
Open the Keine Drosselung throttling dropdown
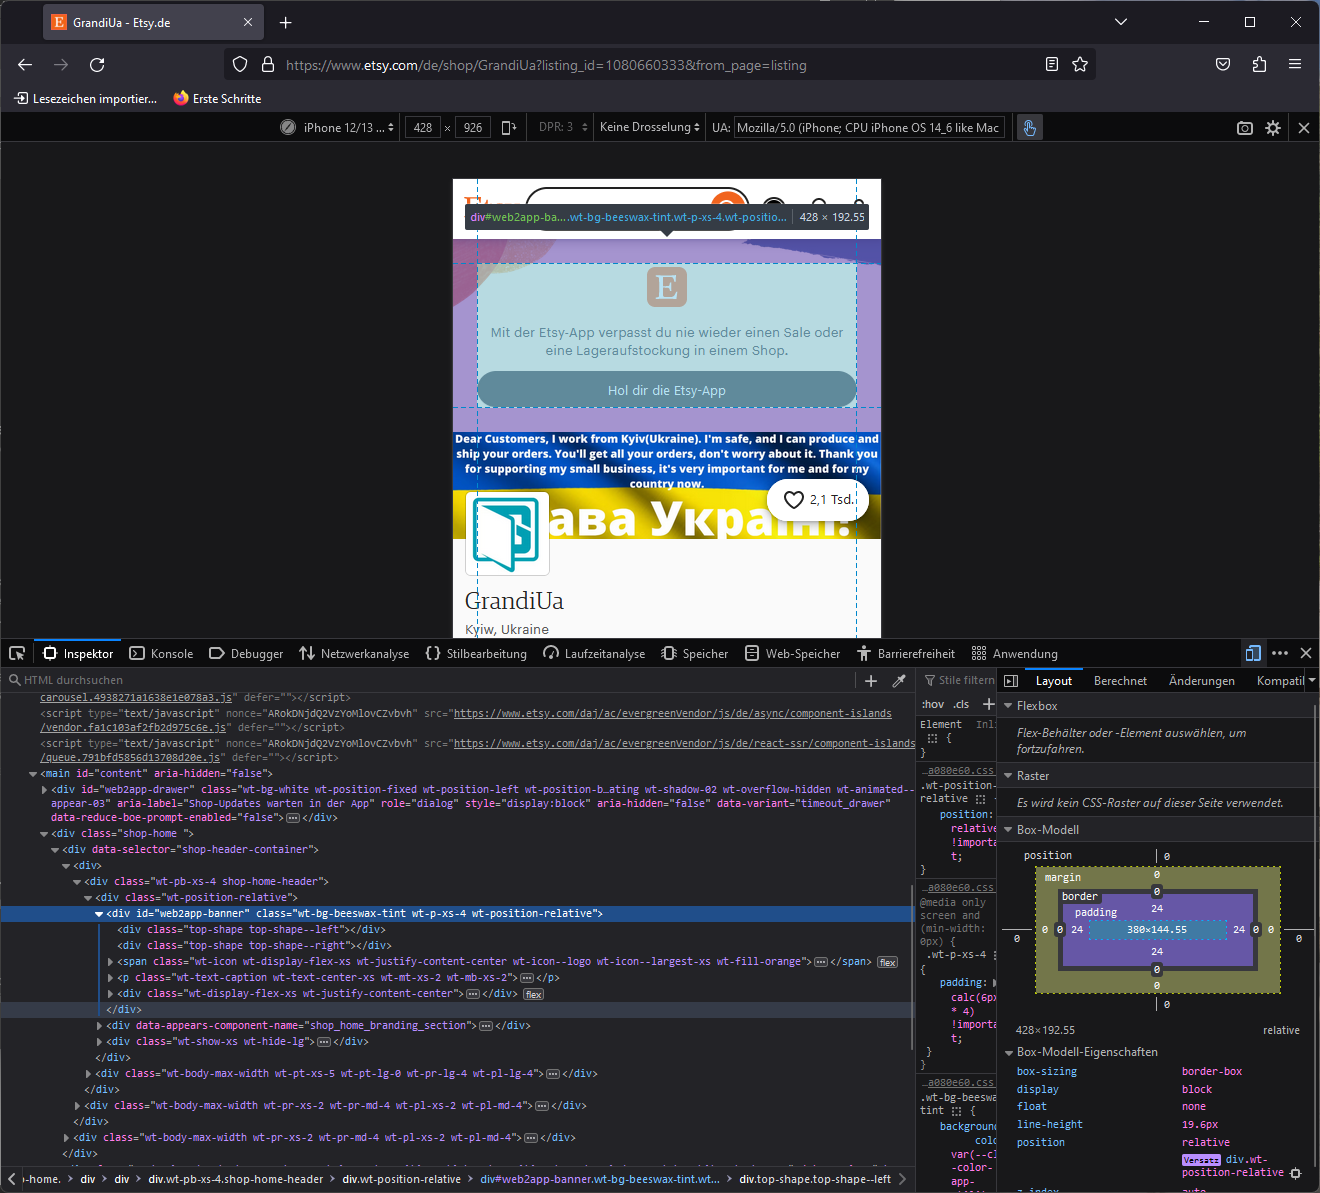649,128
